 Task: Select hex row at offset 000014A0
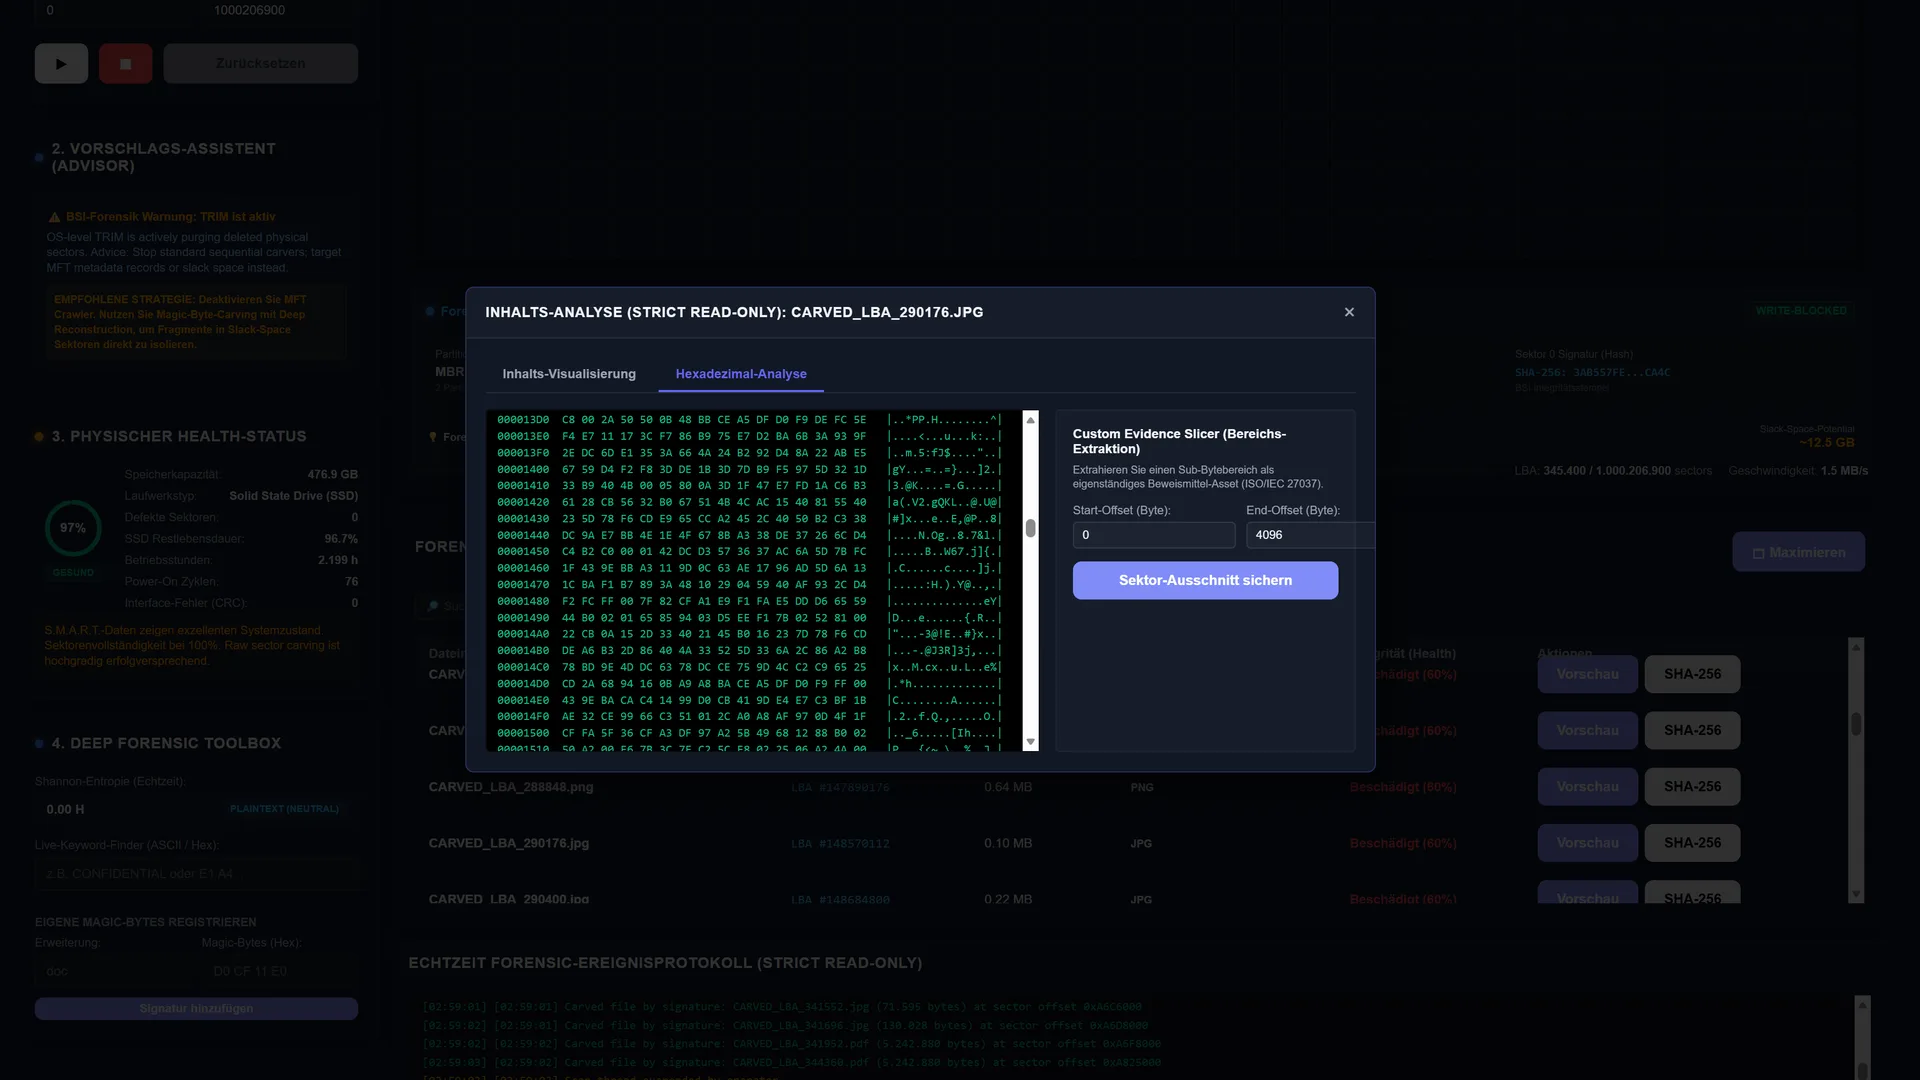pyautogui.click(x=749, y=634)
